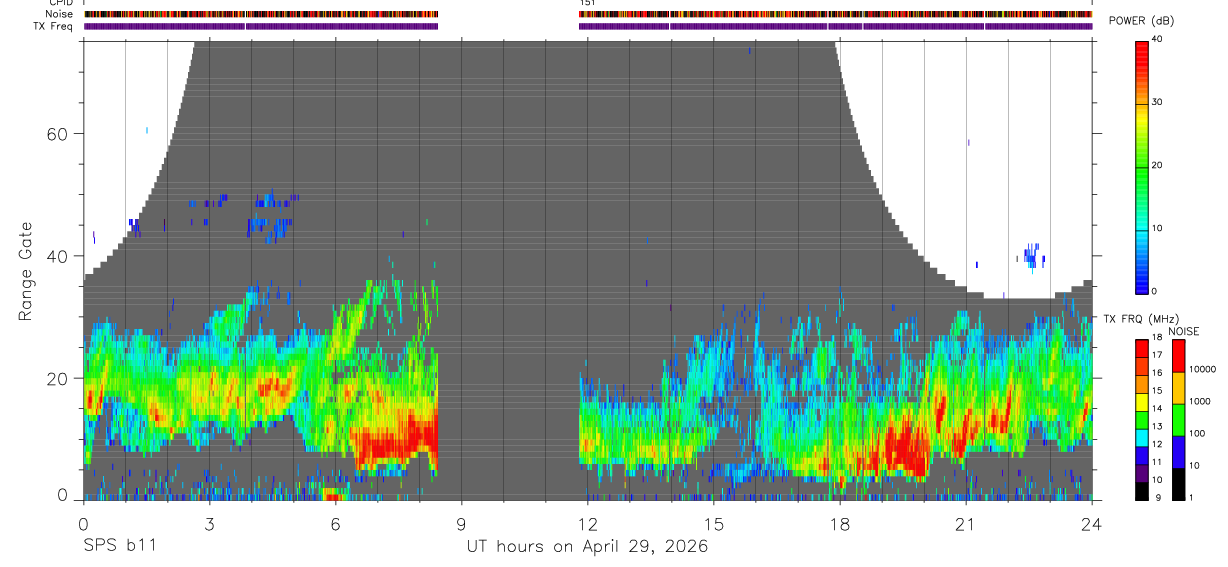Click the 10000 tick on NOISE scale
The image size is (1228, 567).
click(1202, 369)
